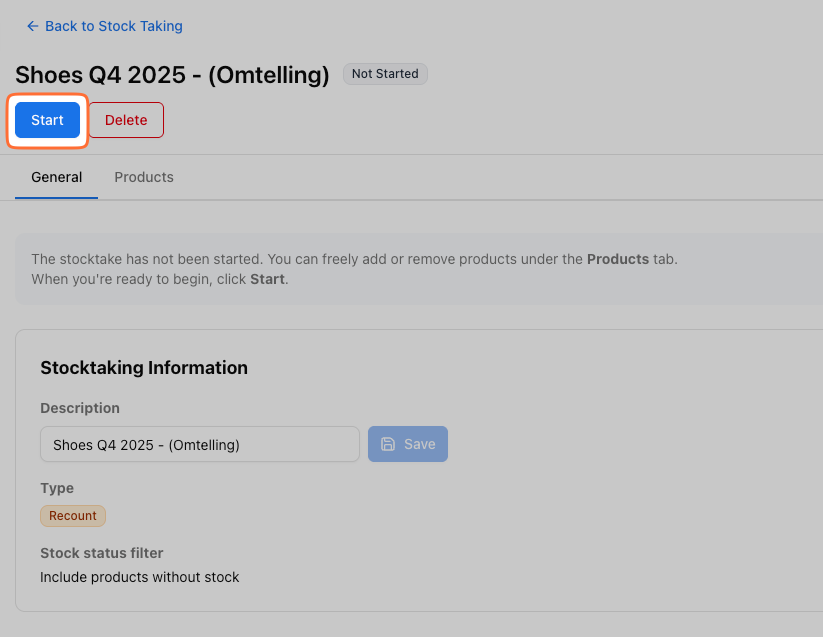
Task: Switch to the General tab
Action: coord(57,177)
